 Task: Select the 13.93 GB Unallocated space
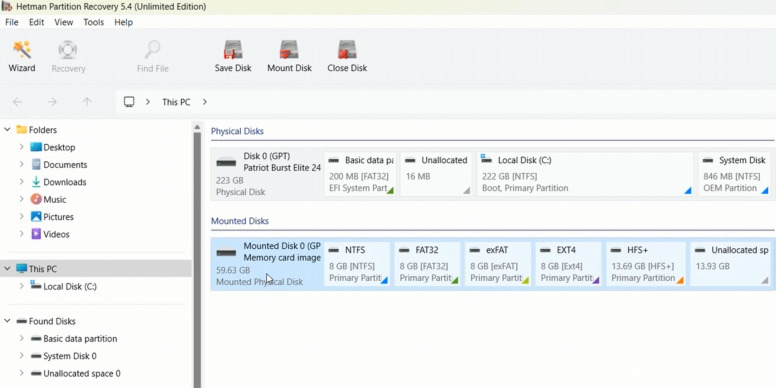coord(730,264)
